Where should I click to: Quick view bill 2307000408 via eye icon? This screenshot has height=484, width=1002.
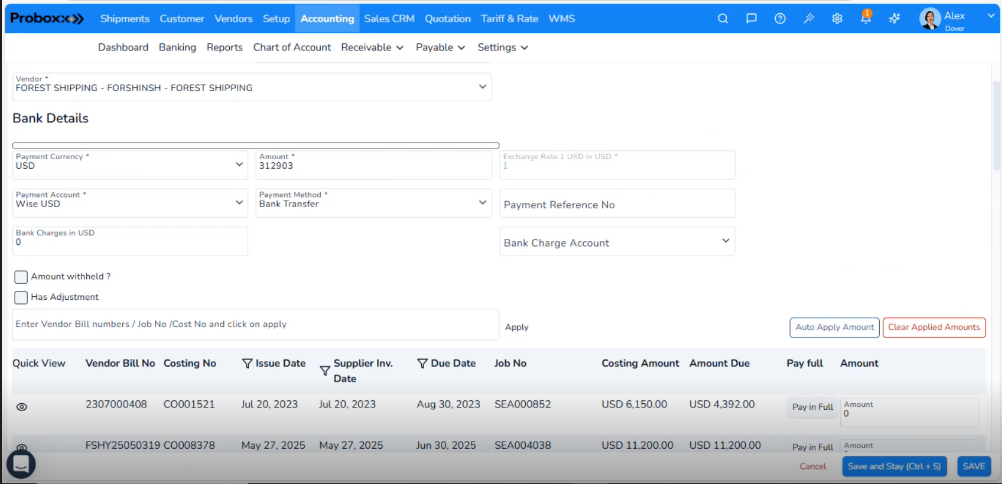tap(22, 407)
